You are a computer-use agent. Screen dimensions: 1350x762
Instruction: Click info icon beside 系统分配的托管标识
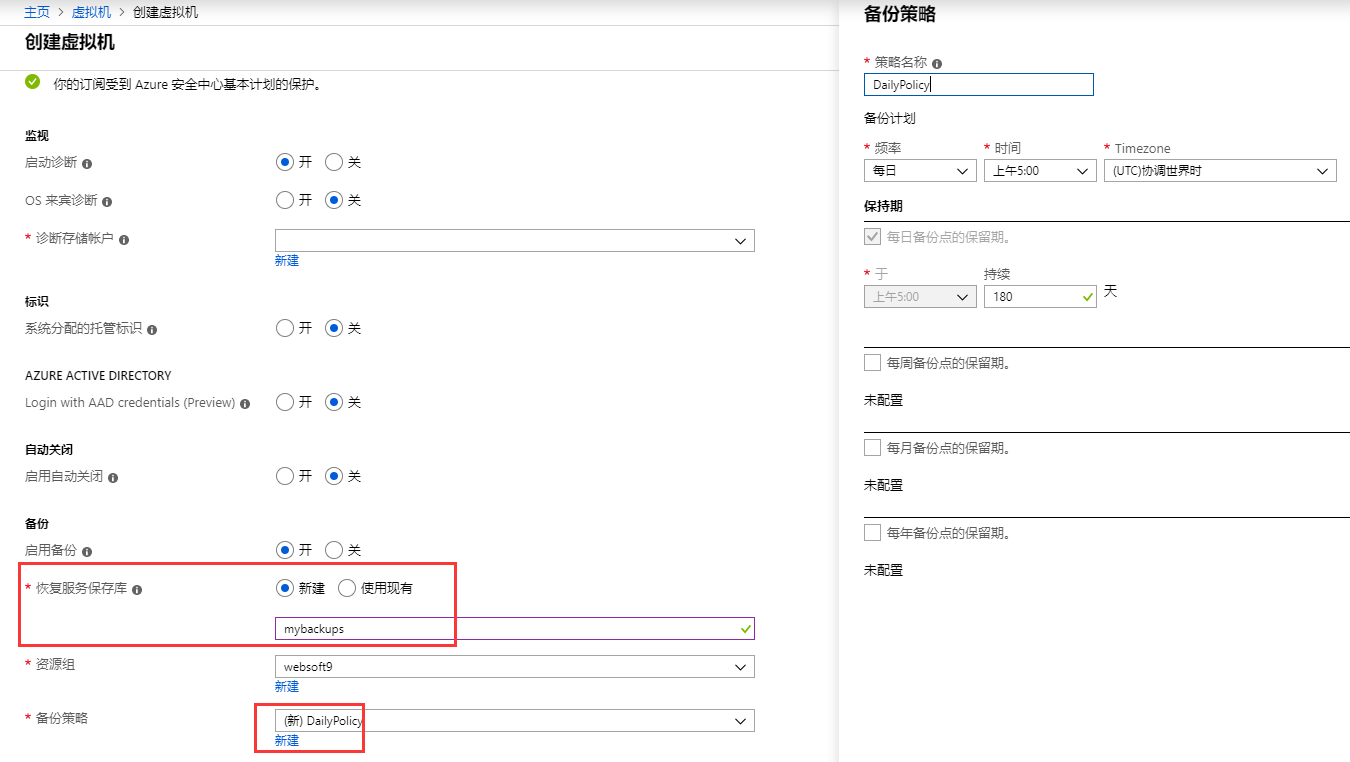152,329
